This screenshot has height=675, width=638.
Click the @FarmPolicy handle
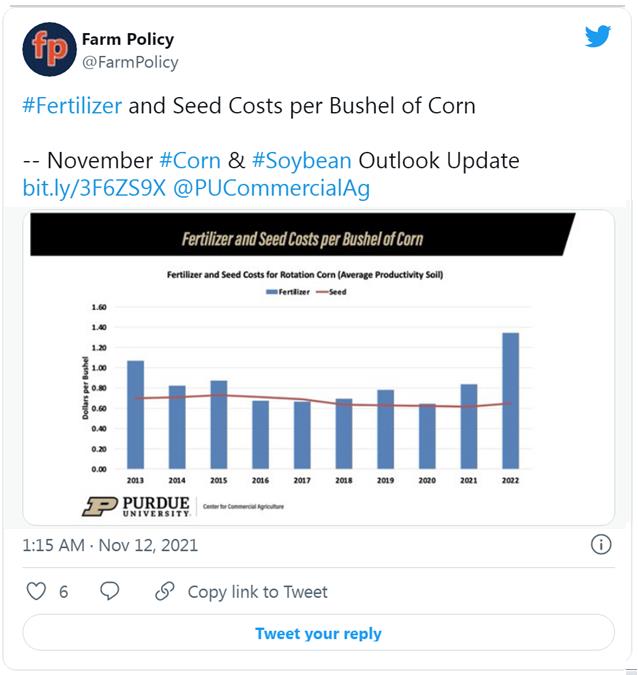tap(130, 62)
